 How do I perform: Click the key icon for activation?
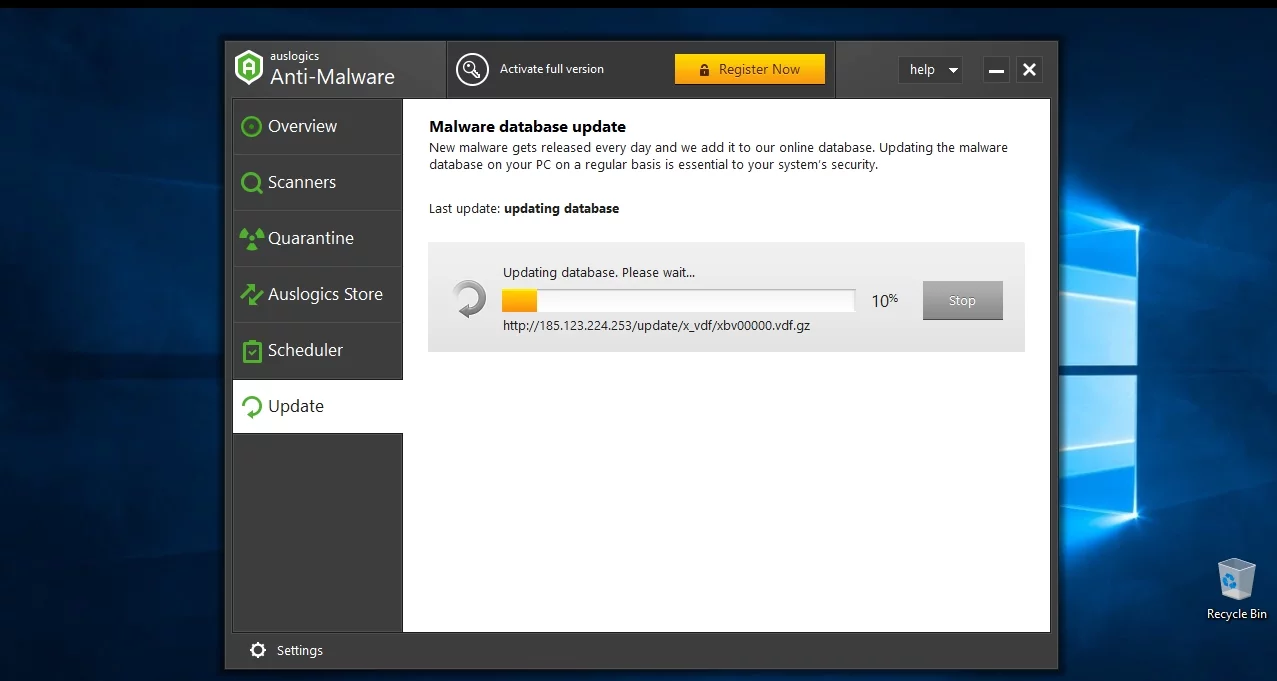472,69
